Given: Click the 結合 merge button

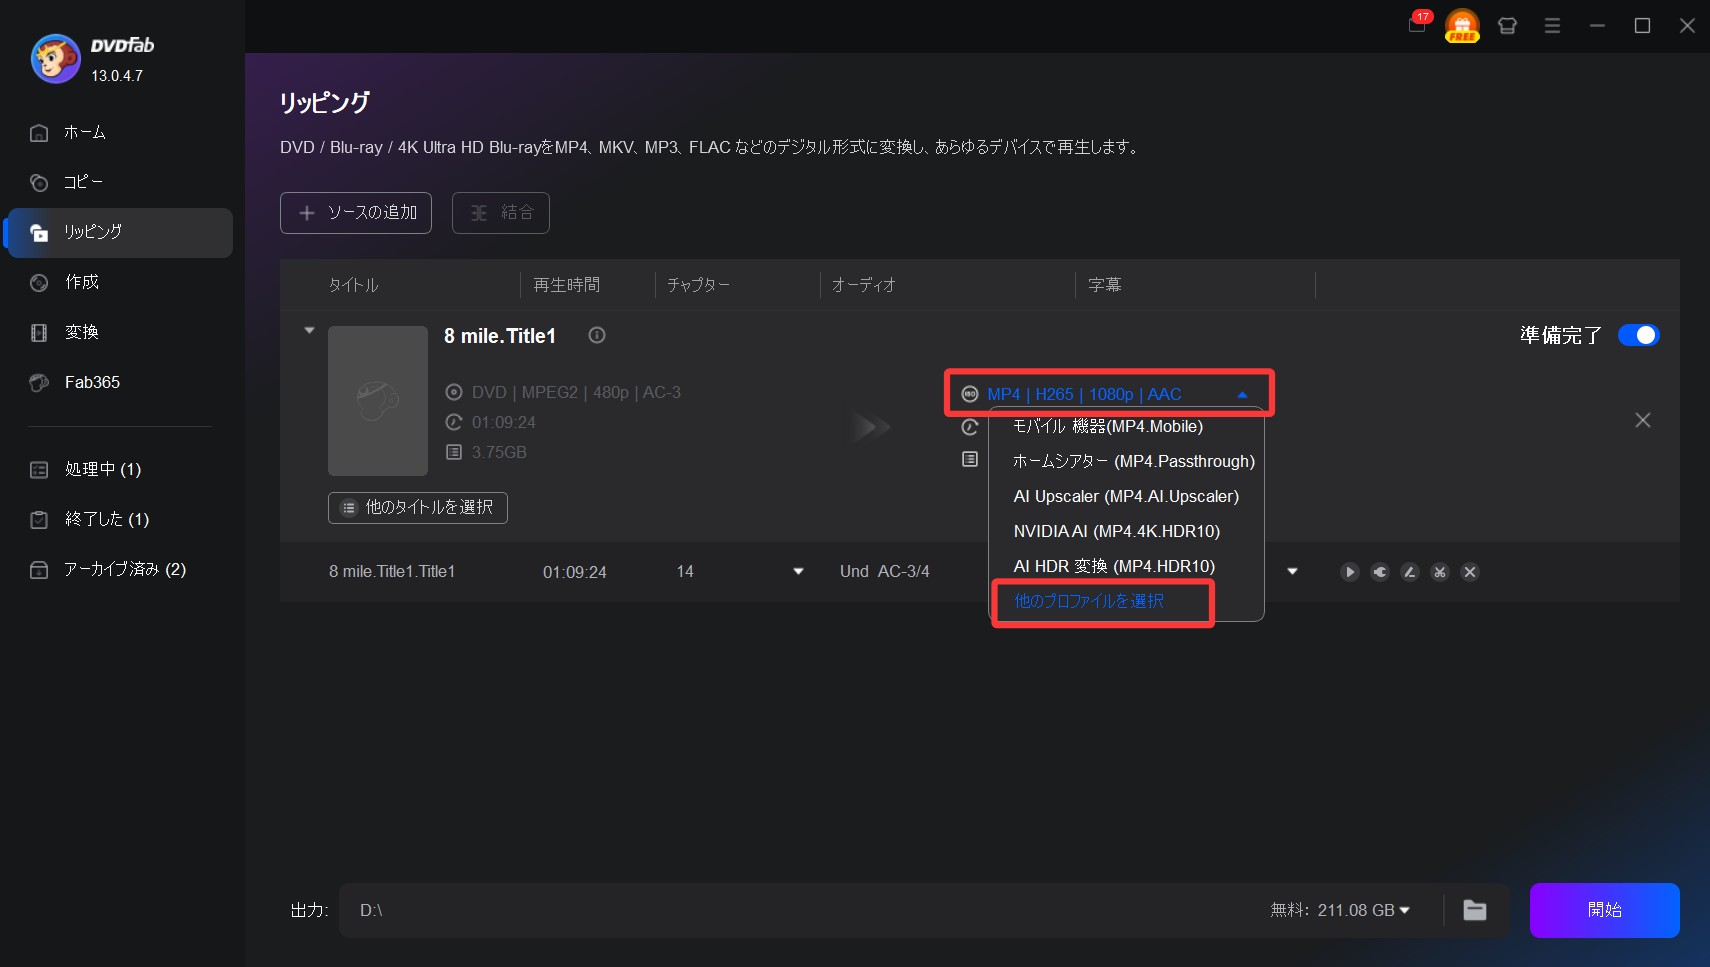Looking at the screenshot, I should coord(501,213).
